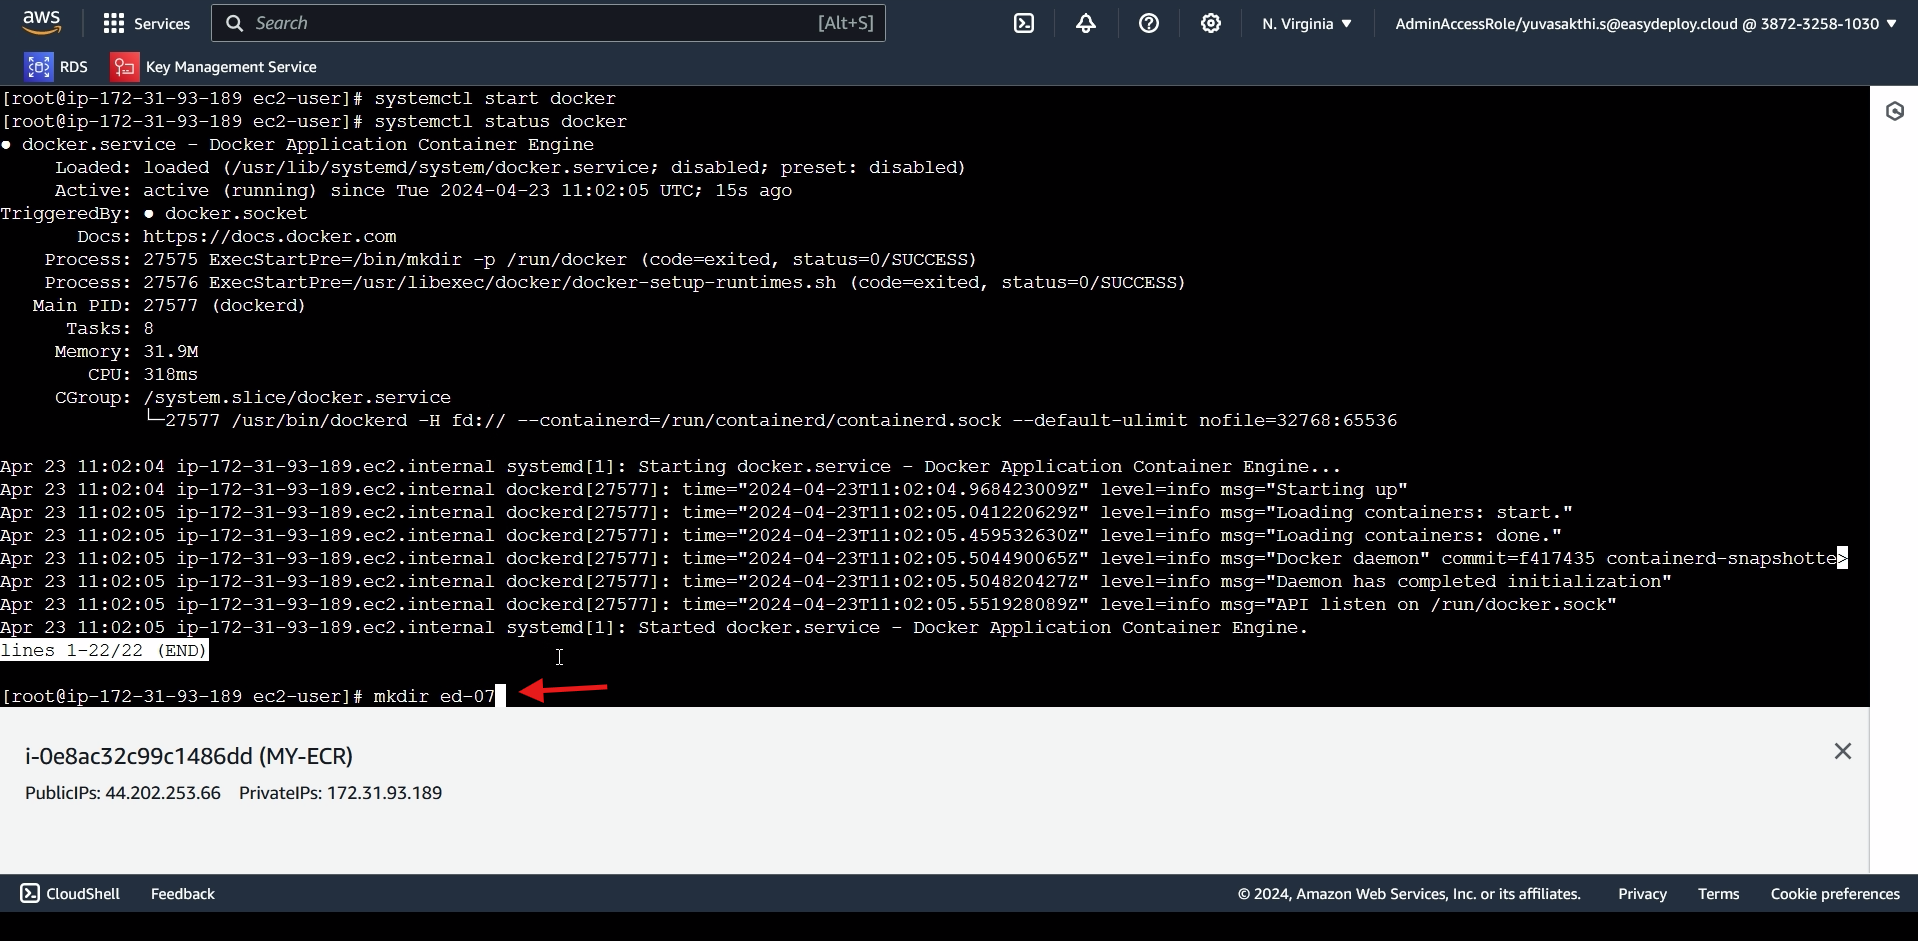Click the Services menu label

(162, 23)
